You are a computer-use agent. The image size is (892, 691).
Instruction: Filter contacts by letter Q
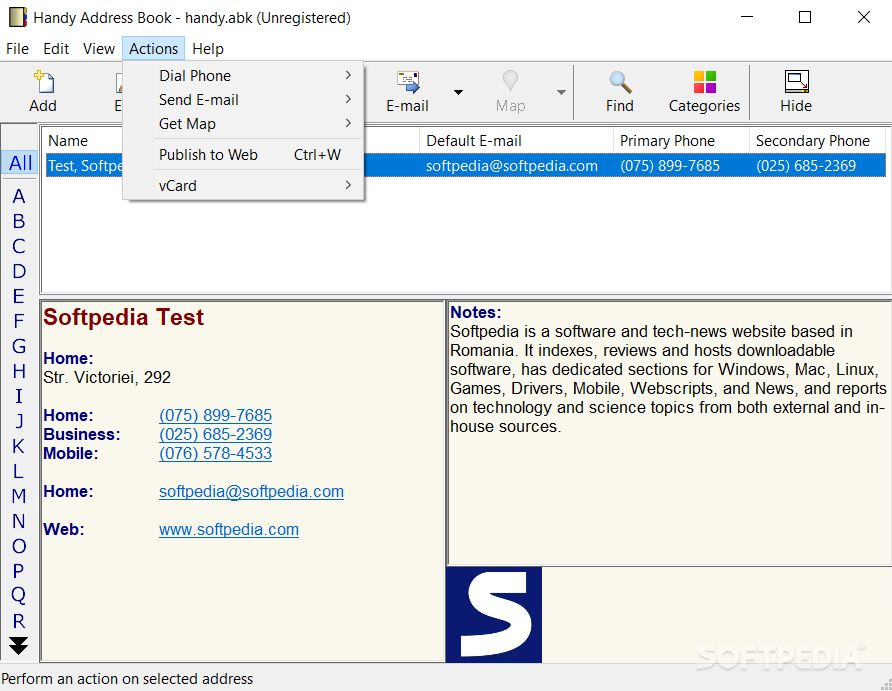pos(19,596)
